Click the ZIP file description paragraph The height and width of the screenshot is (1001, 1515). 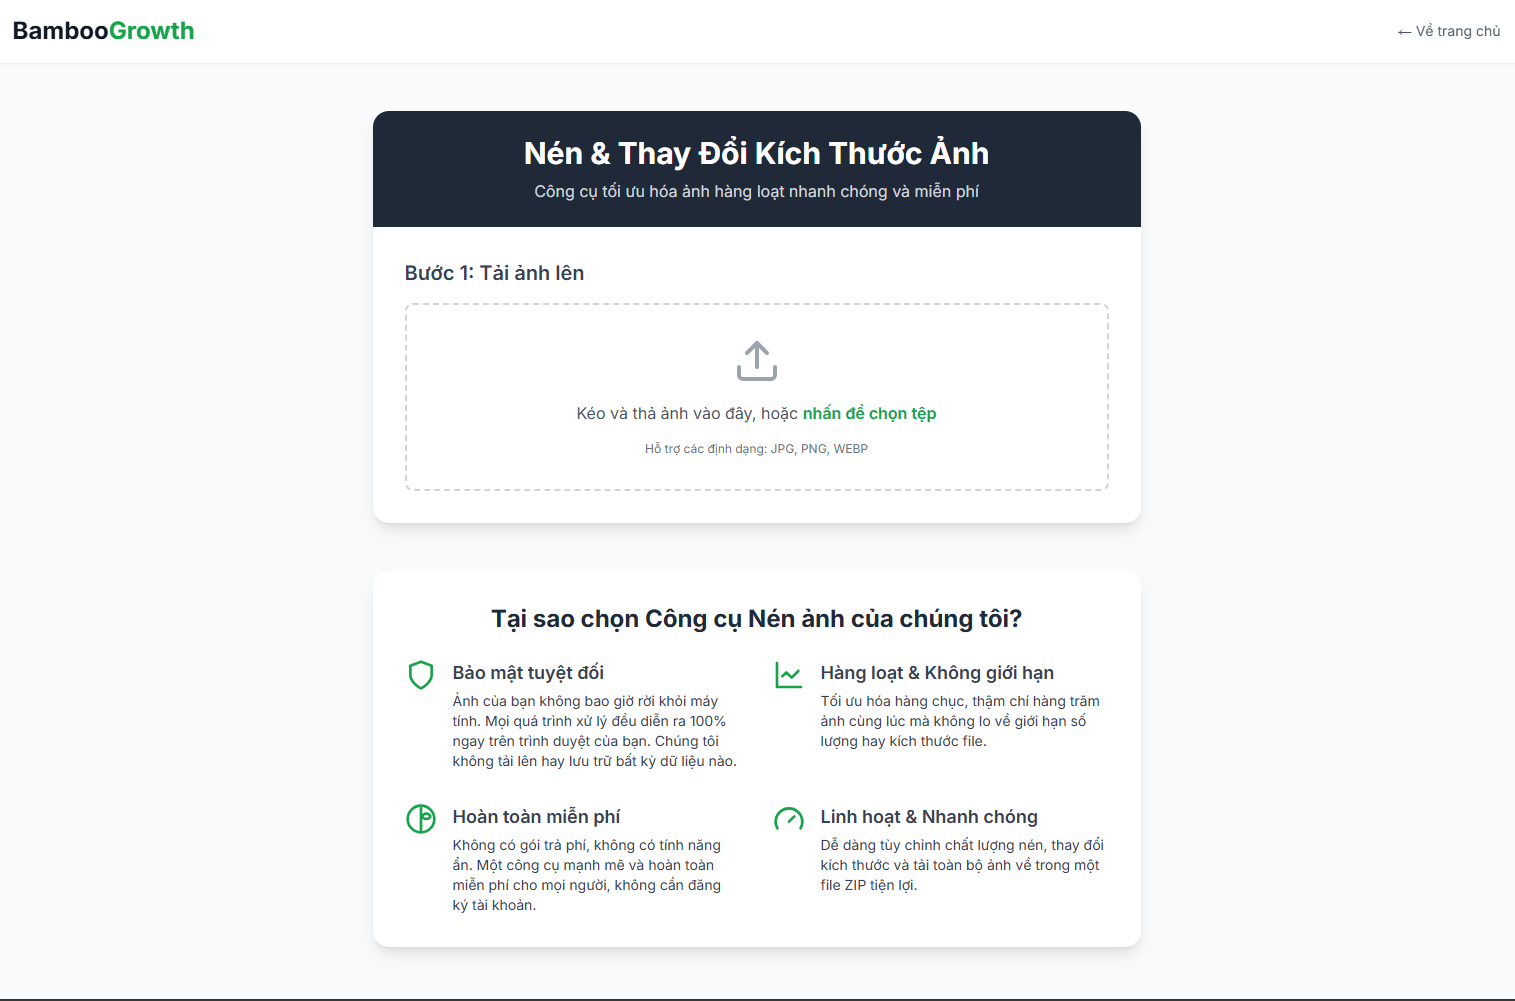coord(960,865)
